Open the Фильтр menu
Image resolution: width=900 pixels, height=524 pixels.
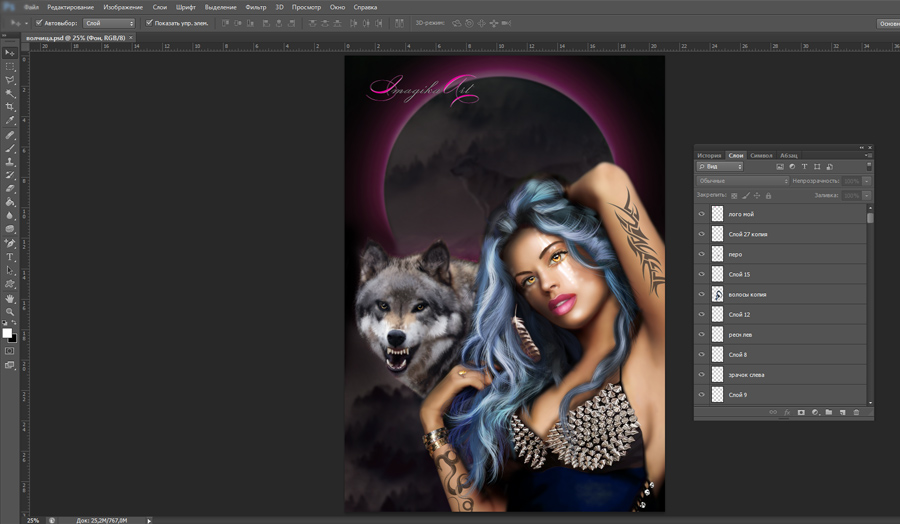pyautogui.click(x=255, y=7)
